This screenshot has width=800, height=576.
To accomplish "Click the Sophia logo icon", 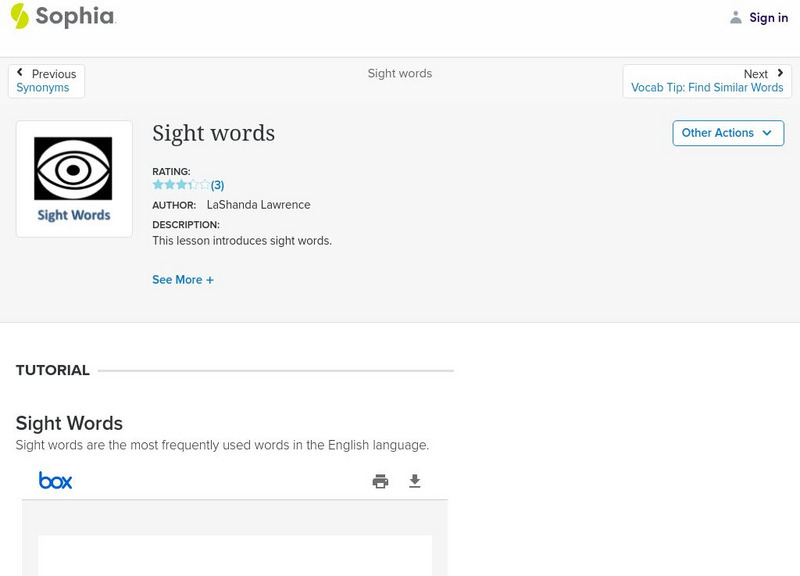I will [20, 16].
